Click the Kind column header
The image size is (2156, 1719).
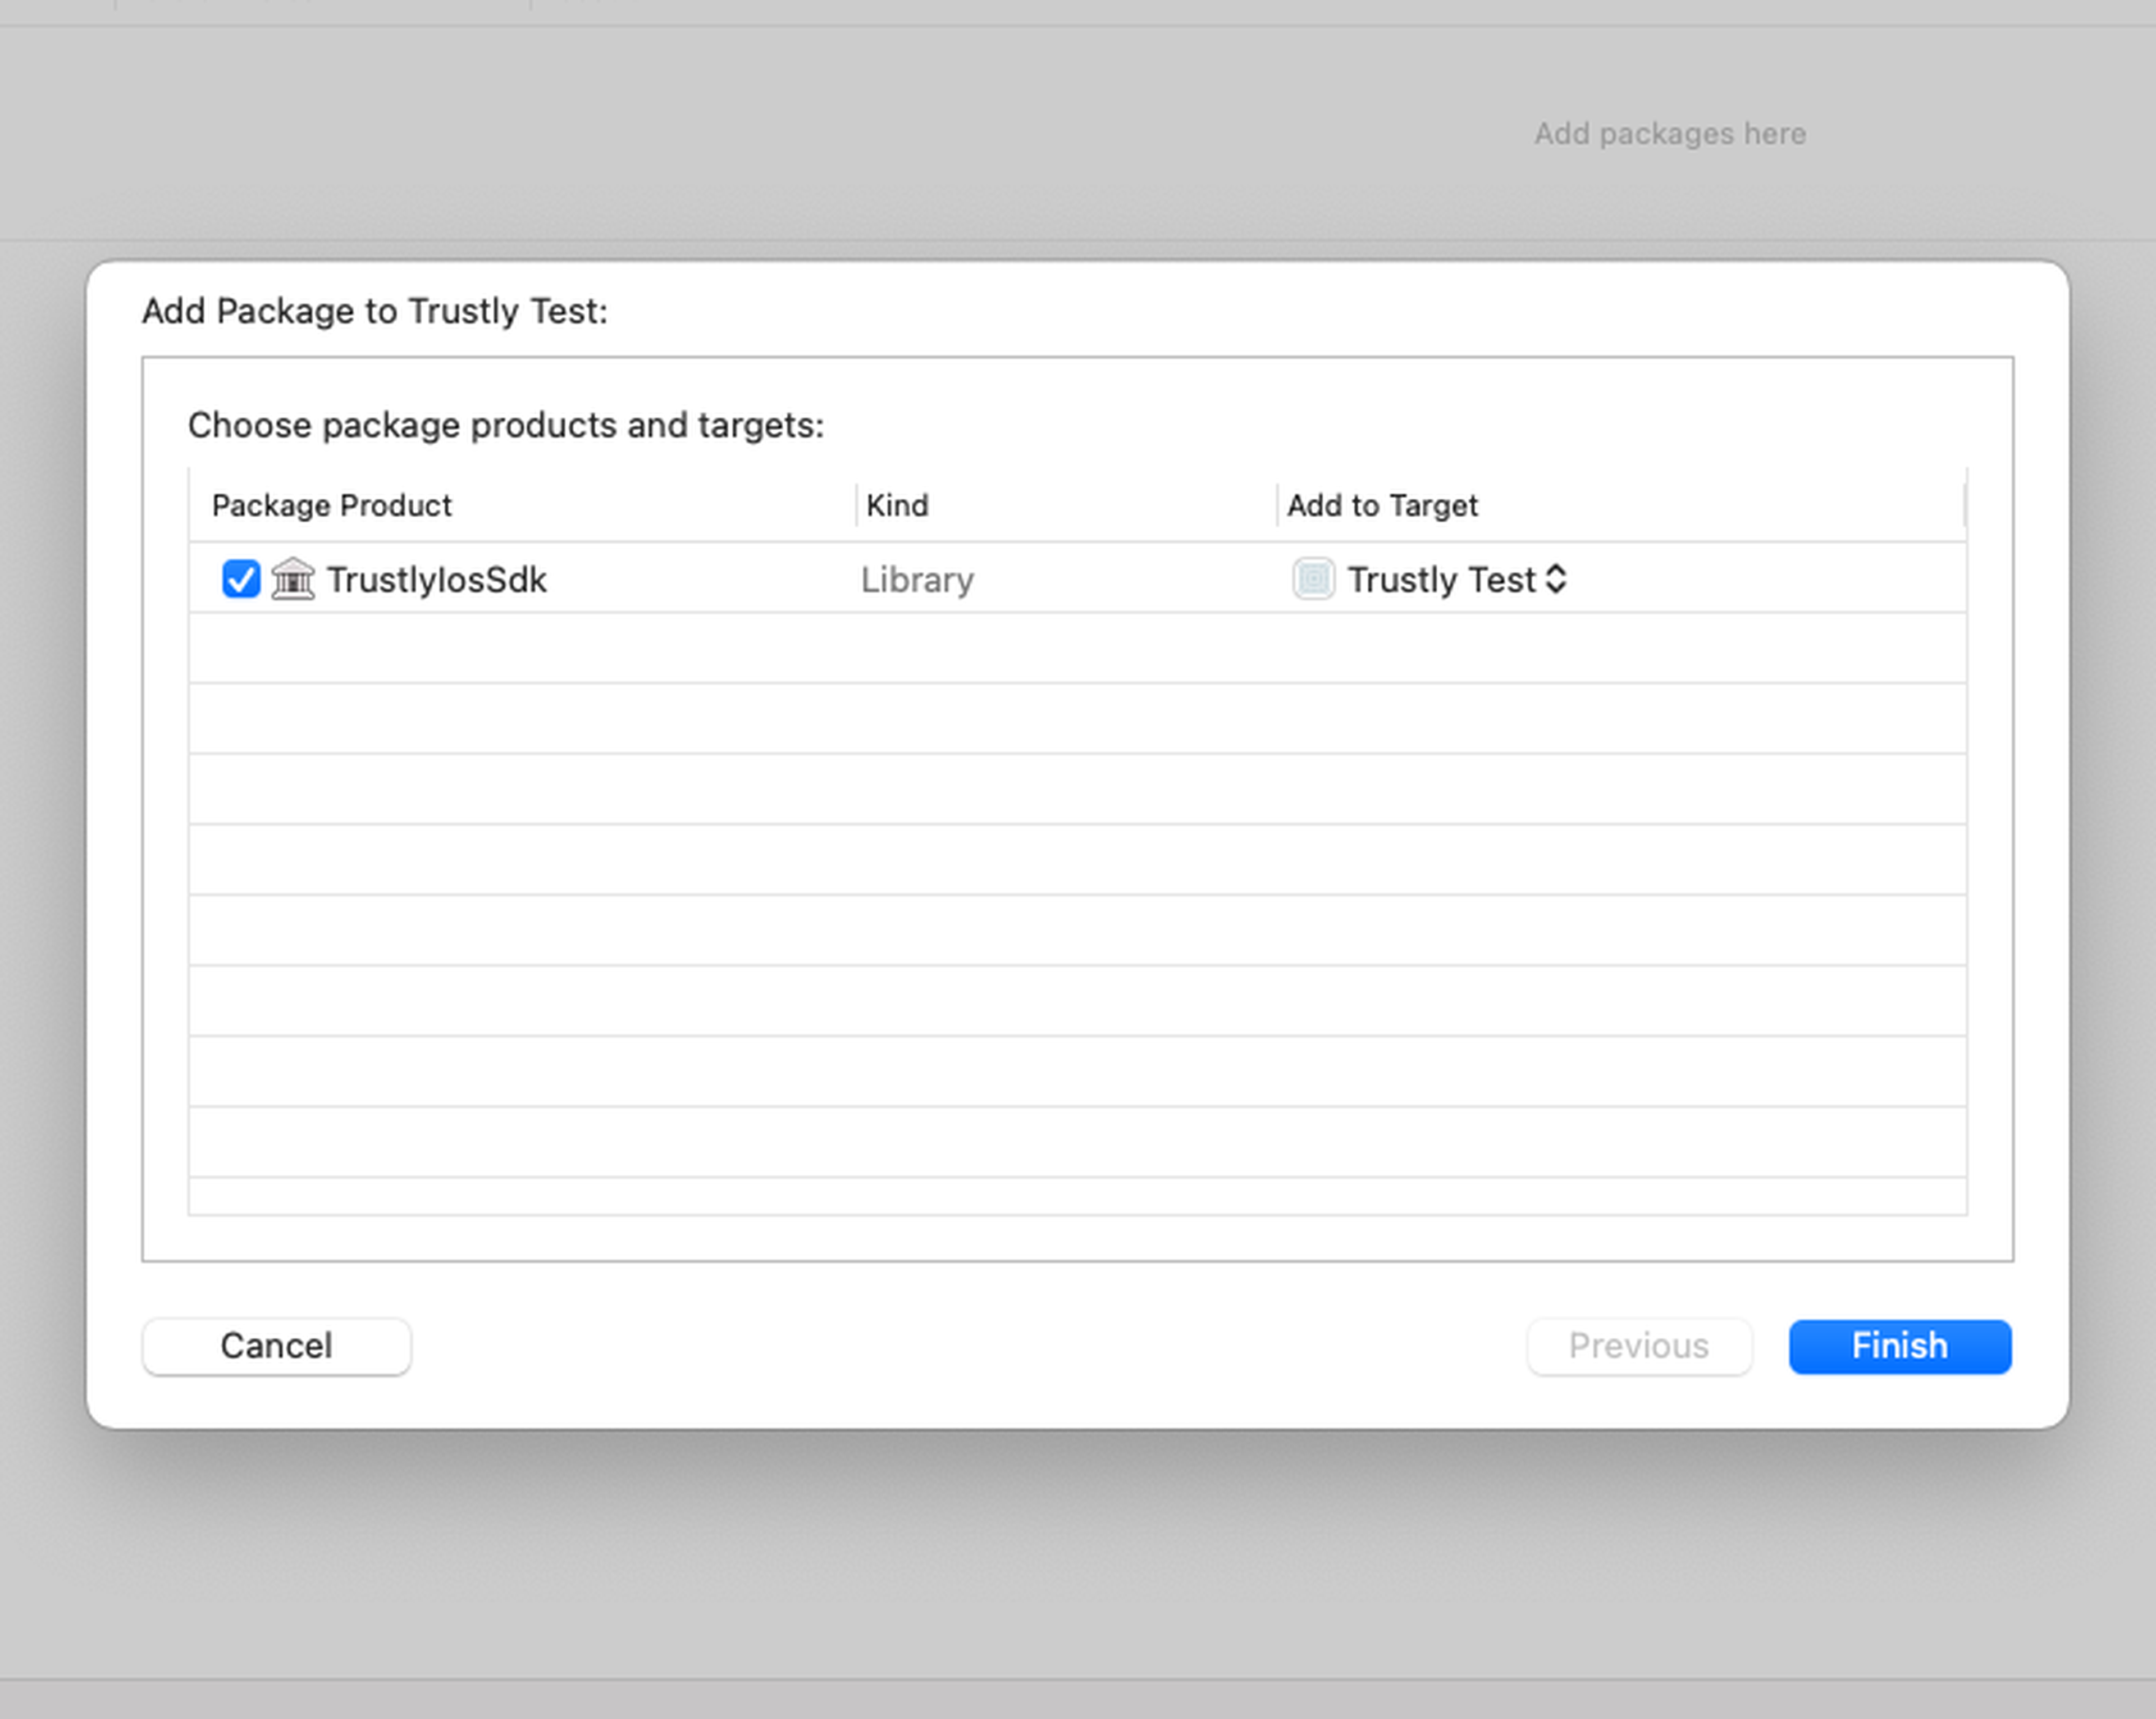click(897, 505)
